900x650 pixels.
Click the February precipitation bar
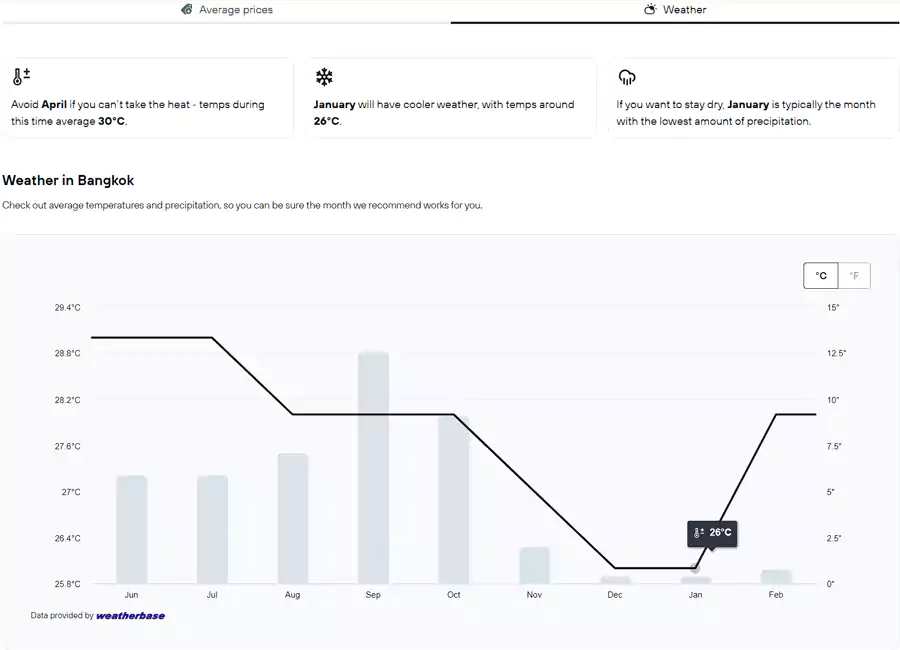pos(776,577)
